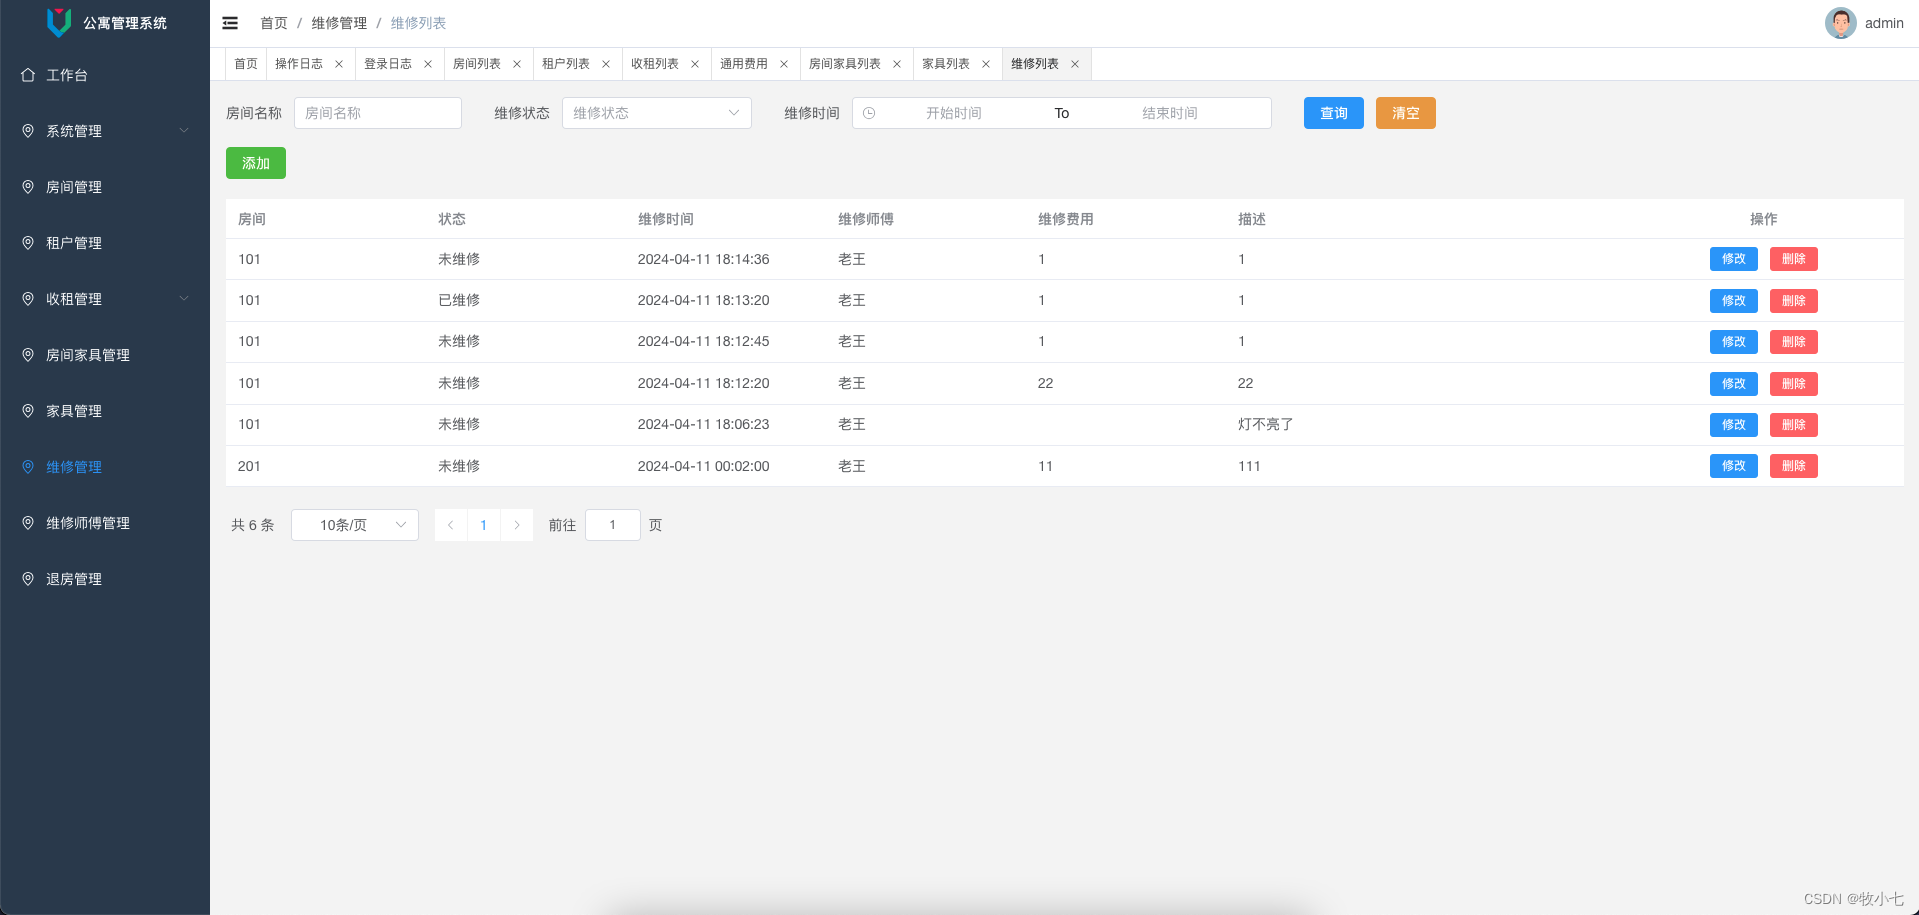The height and width of the screenshot is (915, 1919).
Task: Click the 结束时间 date field
Action: click(x=1170, y=113)
